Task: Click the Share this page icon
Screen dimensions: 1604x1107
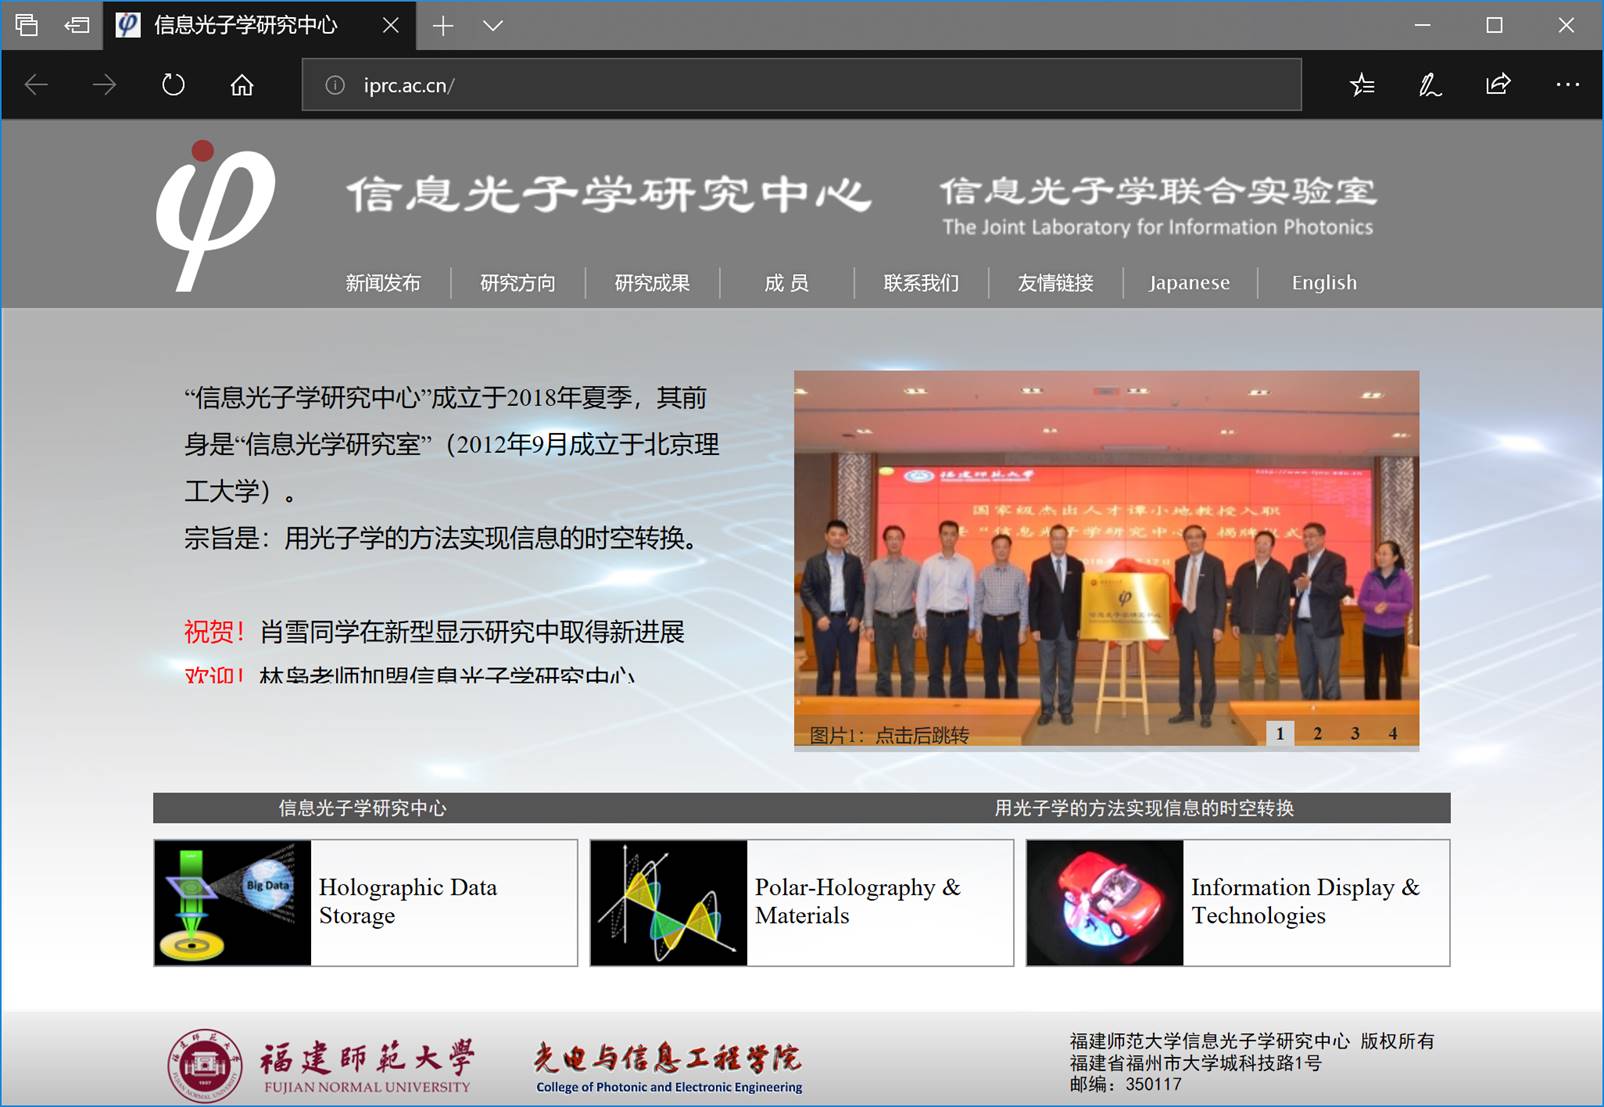Action: click(x=1498, y=84)
